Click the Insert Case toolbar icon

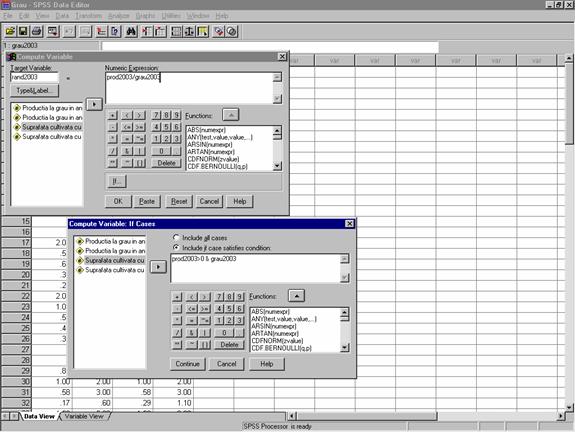click(x=146, y=32)
